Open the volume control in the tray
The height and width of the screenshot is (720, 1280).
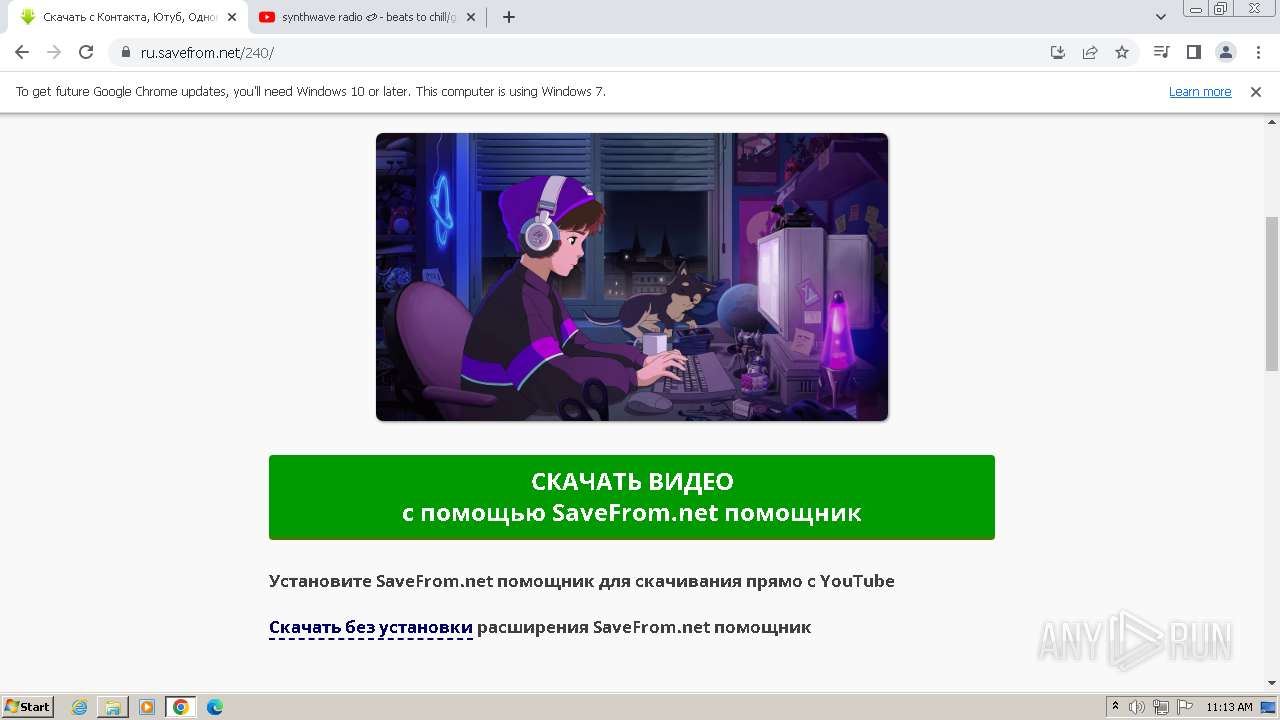coord(1137,707)
